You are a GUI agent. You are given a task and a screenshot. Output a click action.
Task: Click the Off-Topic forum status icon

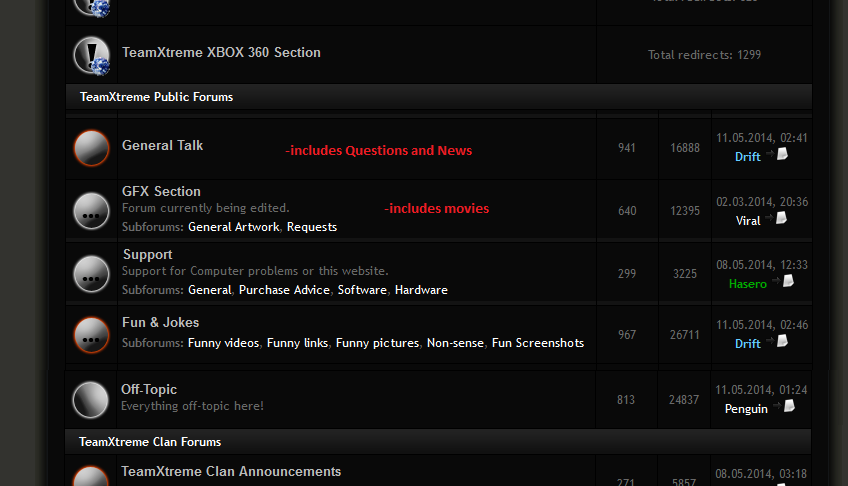click(x=90, y=400)
